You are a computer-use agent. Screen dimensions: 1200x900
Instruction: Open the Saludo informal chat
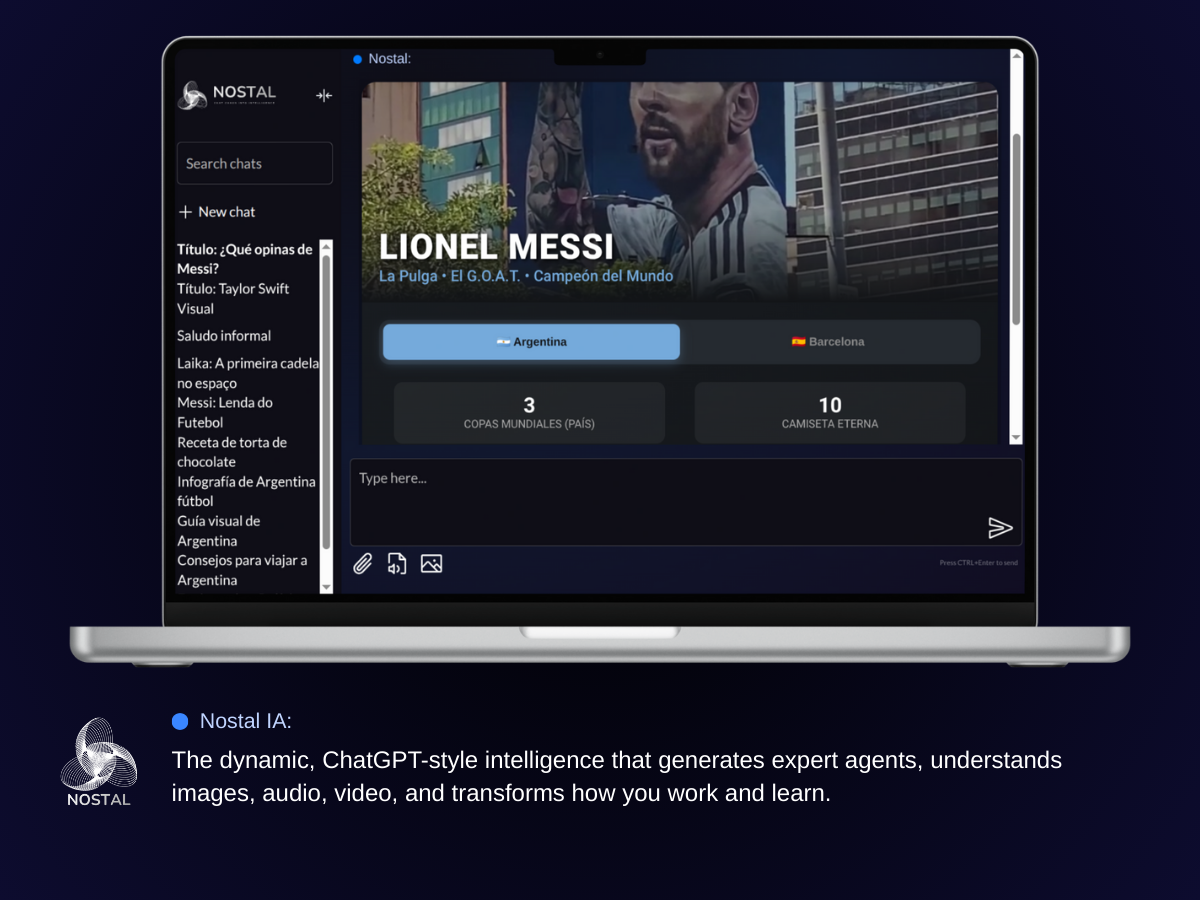[224, 336]
